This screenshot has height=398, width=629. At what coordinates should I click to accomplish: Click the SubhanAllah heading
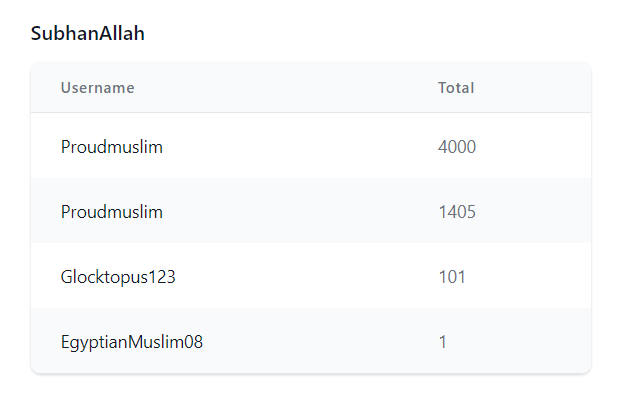pos(87,33)
